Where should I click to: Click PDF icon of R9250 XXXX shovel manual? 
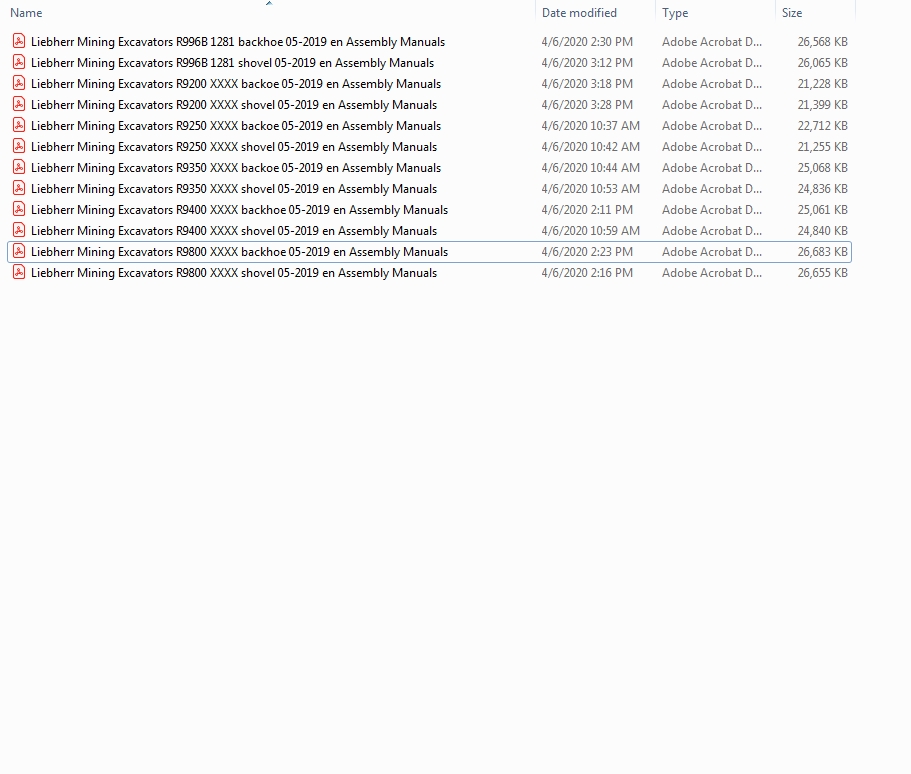[x=19, y=146]
